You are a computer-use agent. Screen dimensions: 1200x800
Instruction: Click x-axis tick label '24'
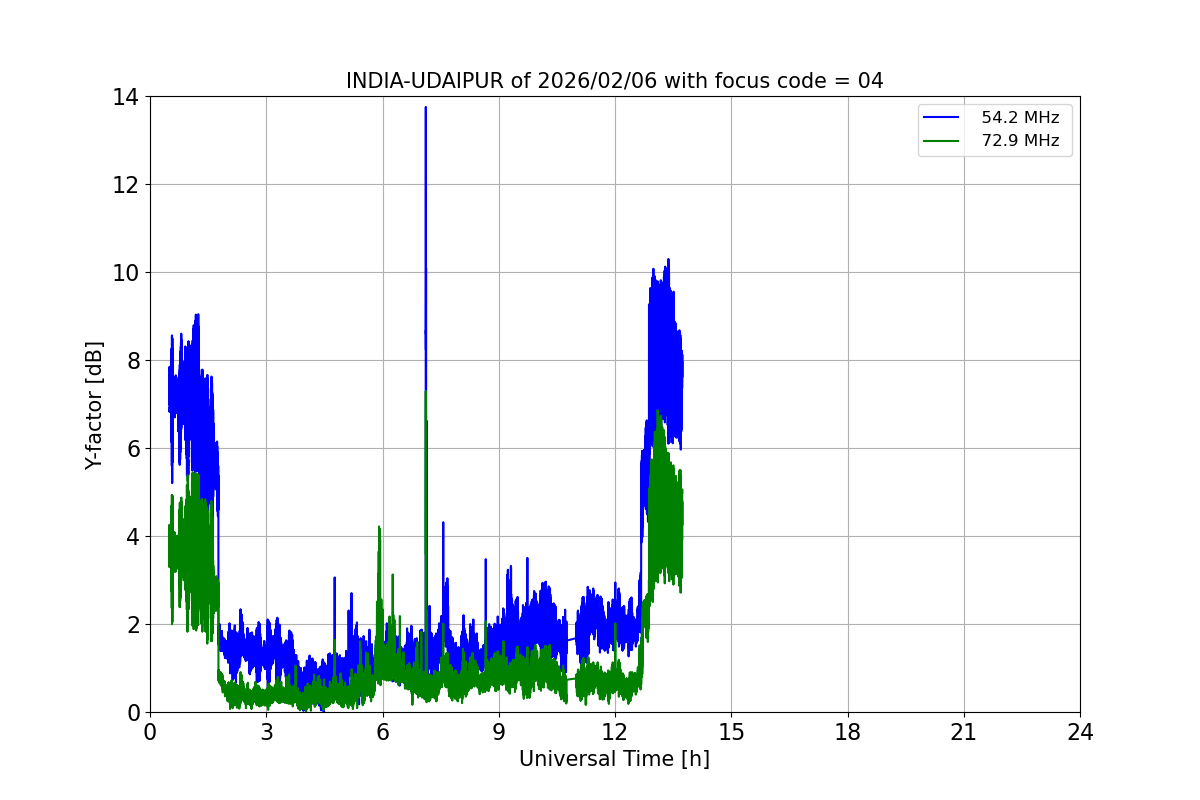point(1080,732)
